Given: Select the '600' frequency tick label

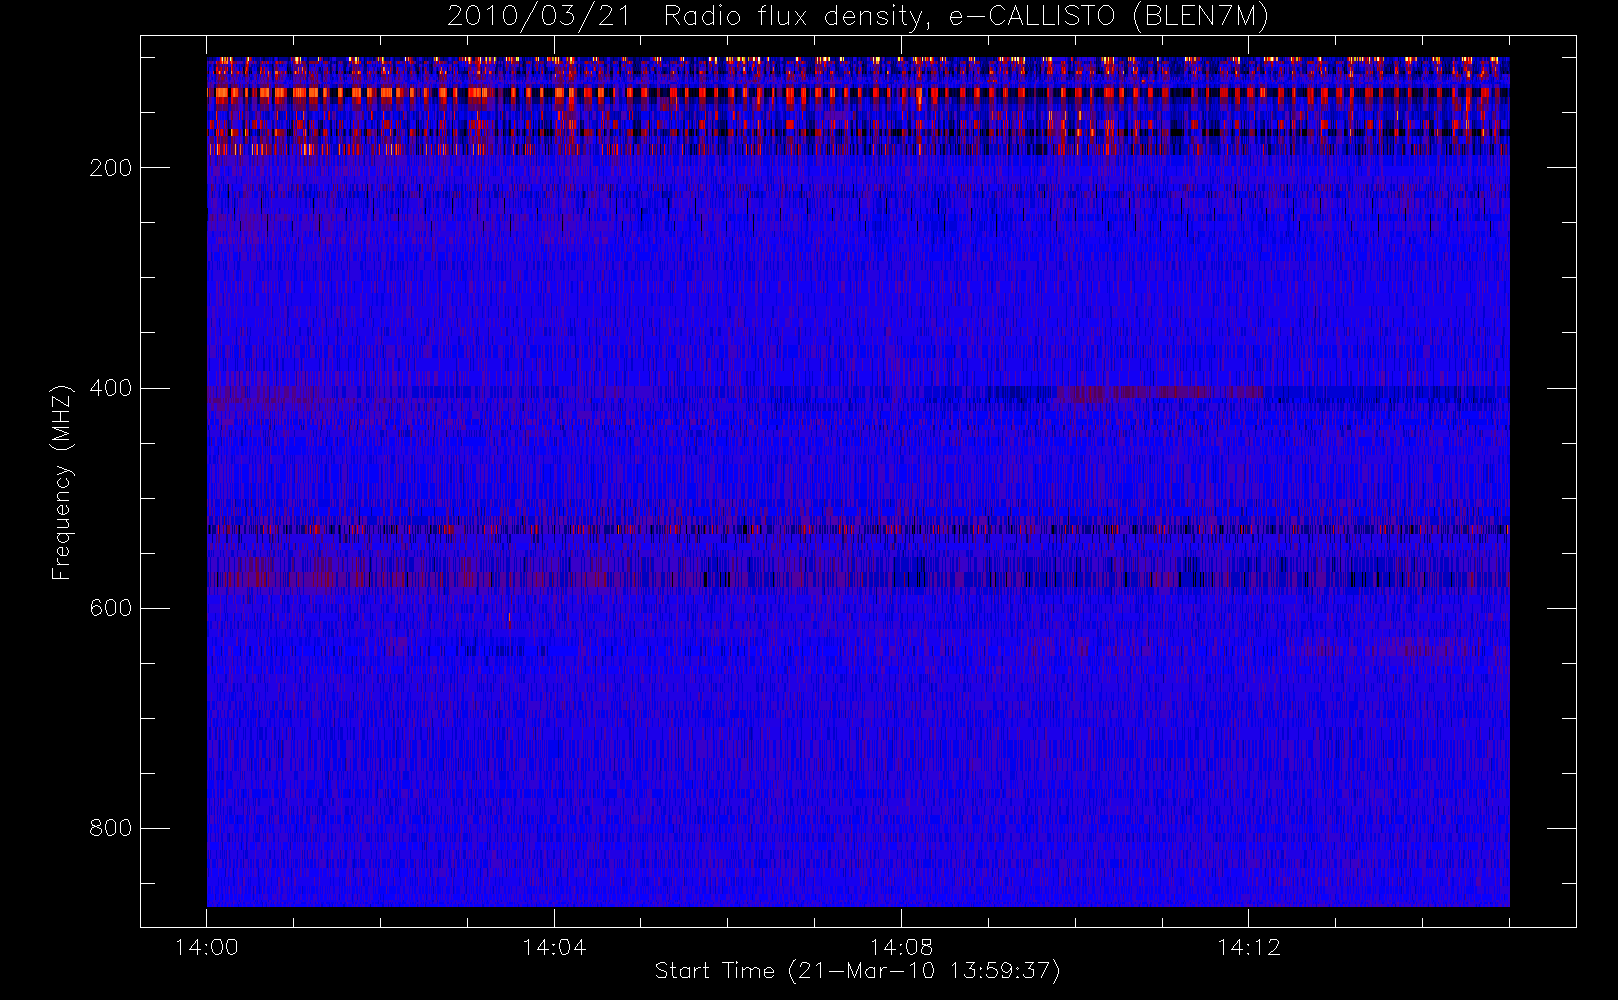Looking at the screenshot, I should click(110, 608).
